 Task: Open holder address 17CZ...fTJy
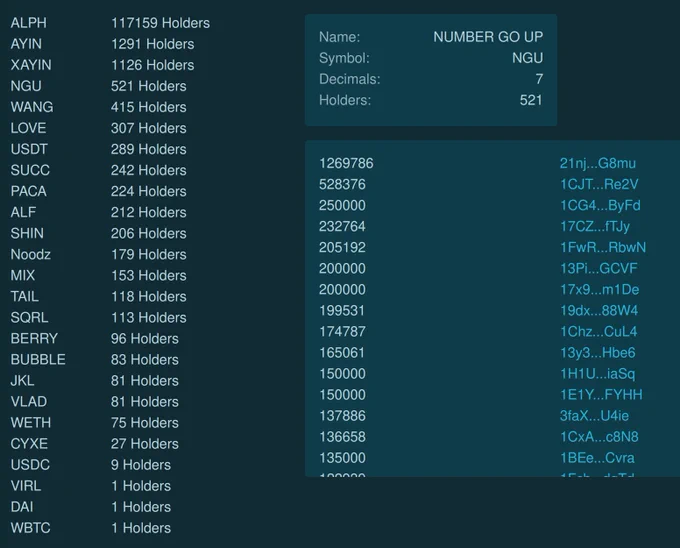(595, 226)
